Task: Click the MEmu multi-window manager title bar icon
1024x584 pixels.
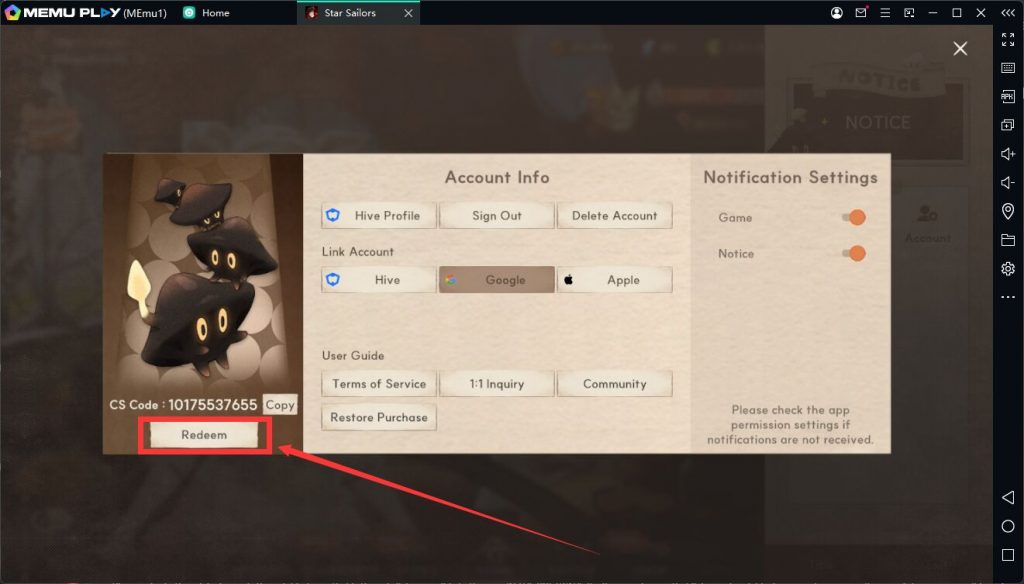Action: coord(909,12)
